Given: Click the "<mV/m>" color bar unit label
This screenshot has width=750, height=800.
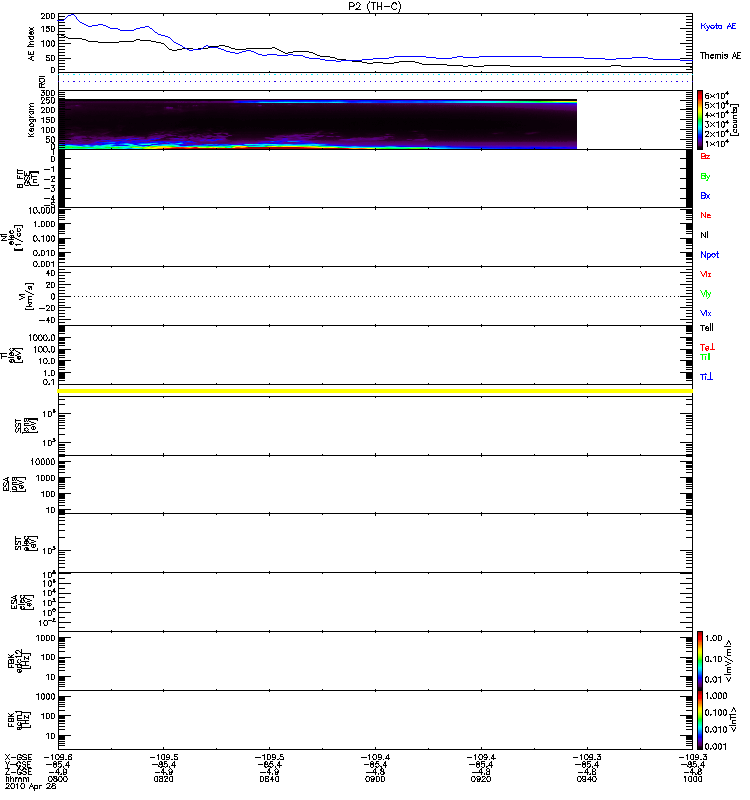Looking at the screenshot, I should [729, 661].
